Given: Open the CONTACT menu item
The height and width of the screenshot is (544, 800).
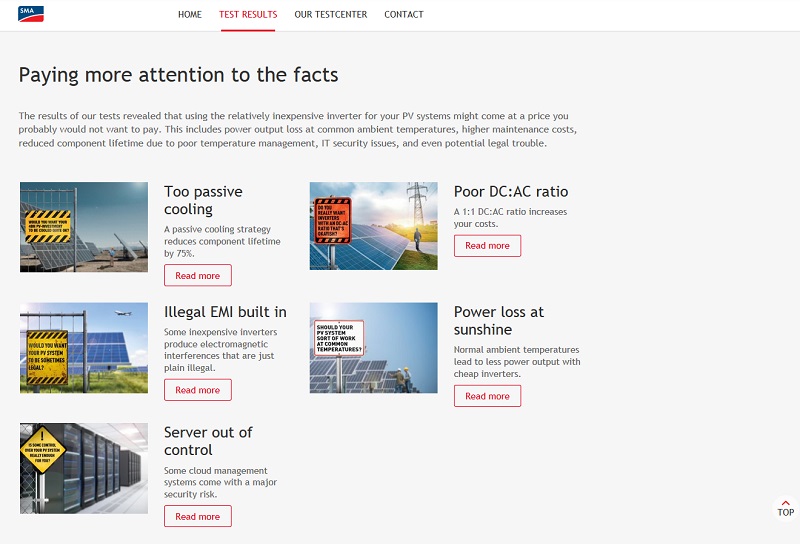Looking at the screenshot, I should click(x=403, y=15).
